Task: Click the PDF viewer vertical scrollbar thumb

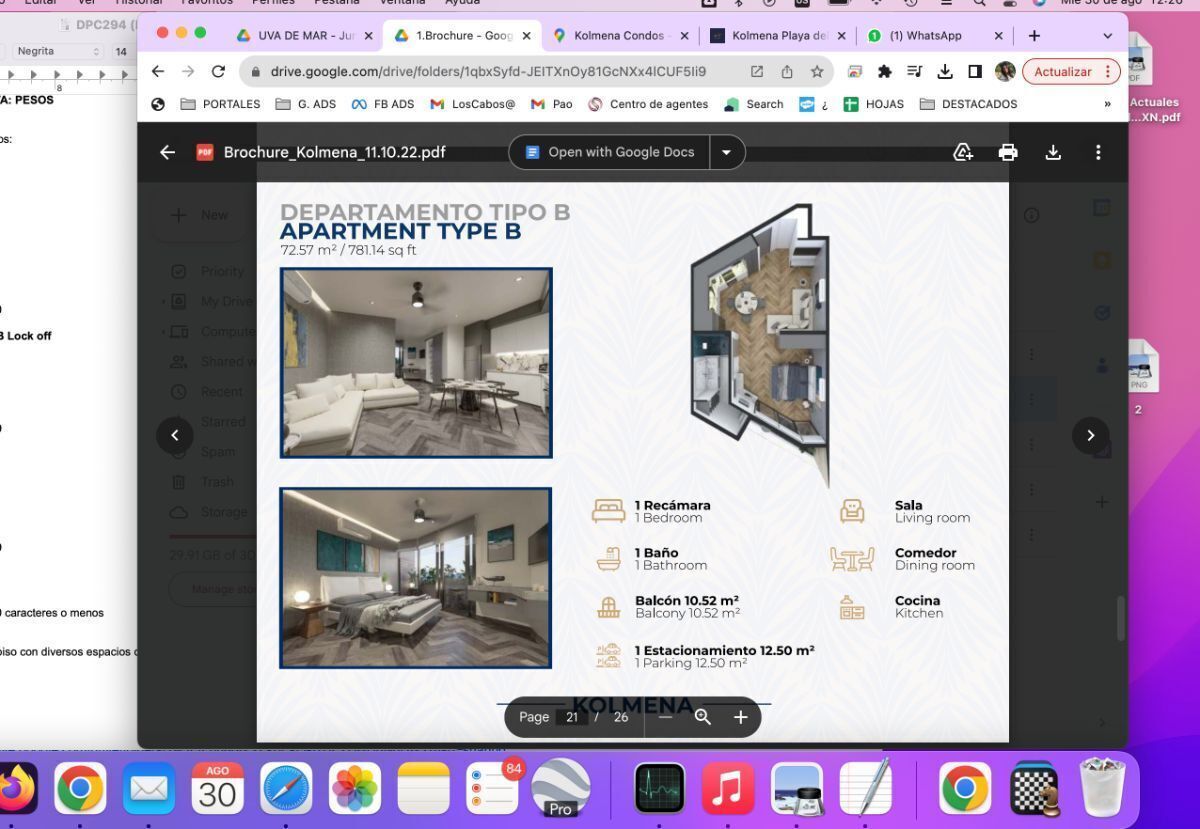Action: 1120,618
